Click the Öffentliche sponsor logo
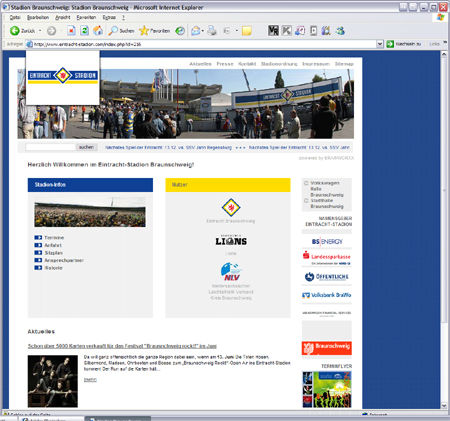This screenshot has width=450, height=421. [327, 277]
